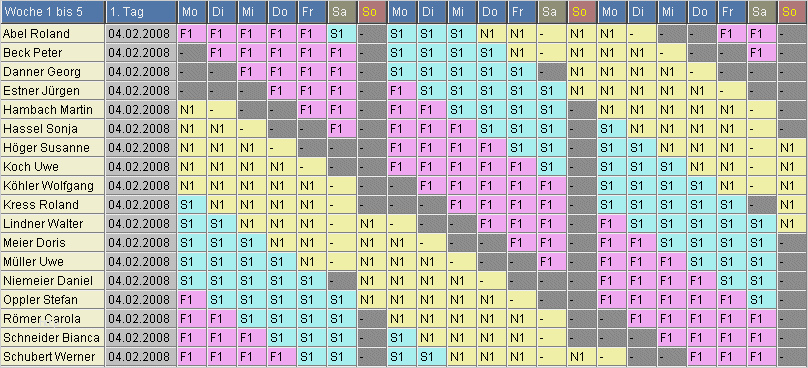The height and width of the screenshot is (368, 808).
Task: Select Oppler Stefan's first Monday F1 cell
Action: coord(192,300)
